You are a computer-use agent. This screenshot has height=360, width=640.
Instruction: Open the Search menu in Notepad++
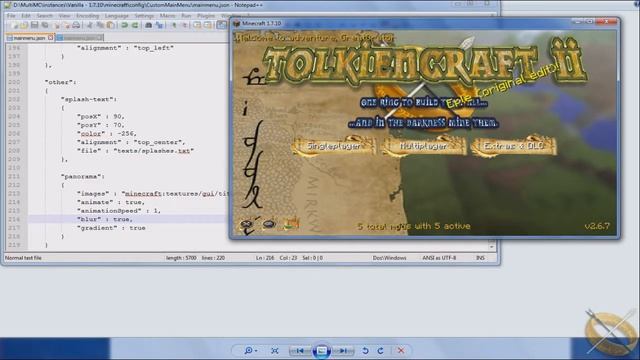click(44, 16)
